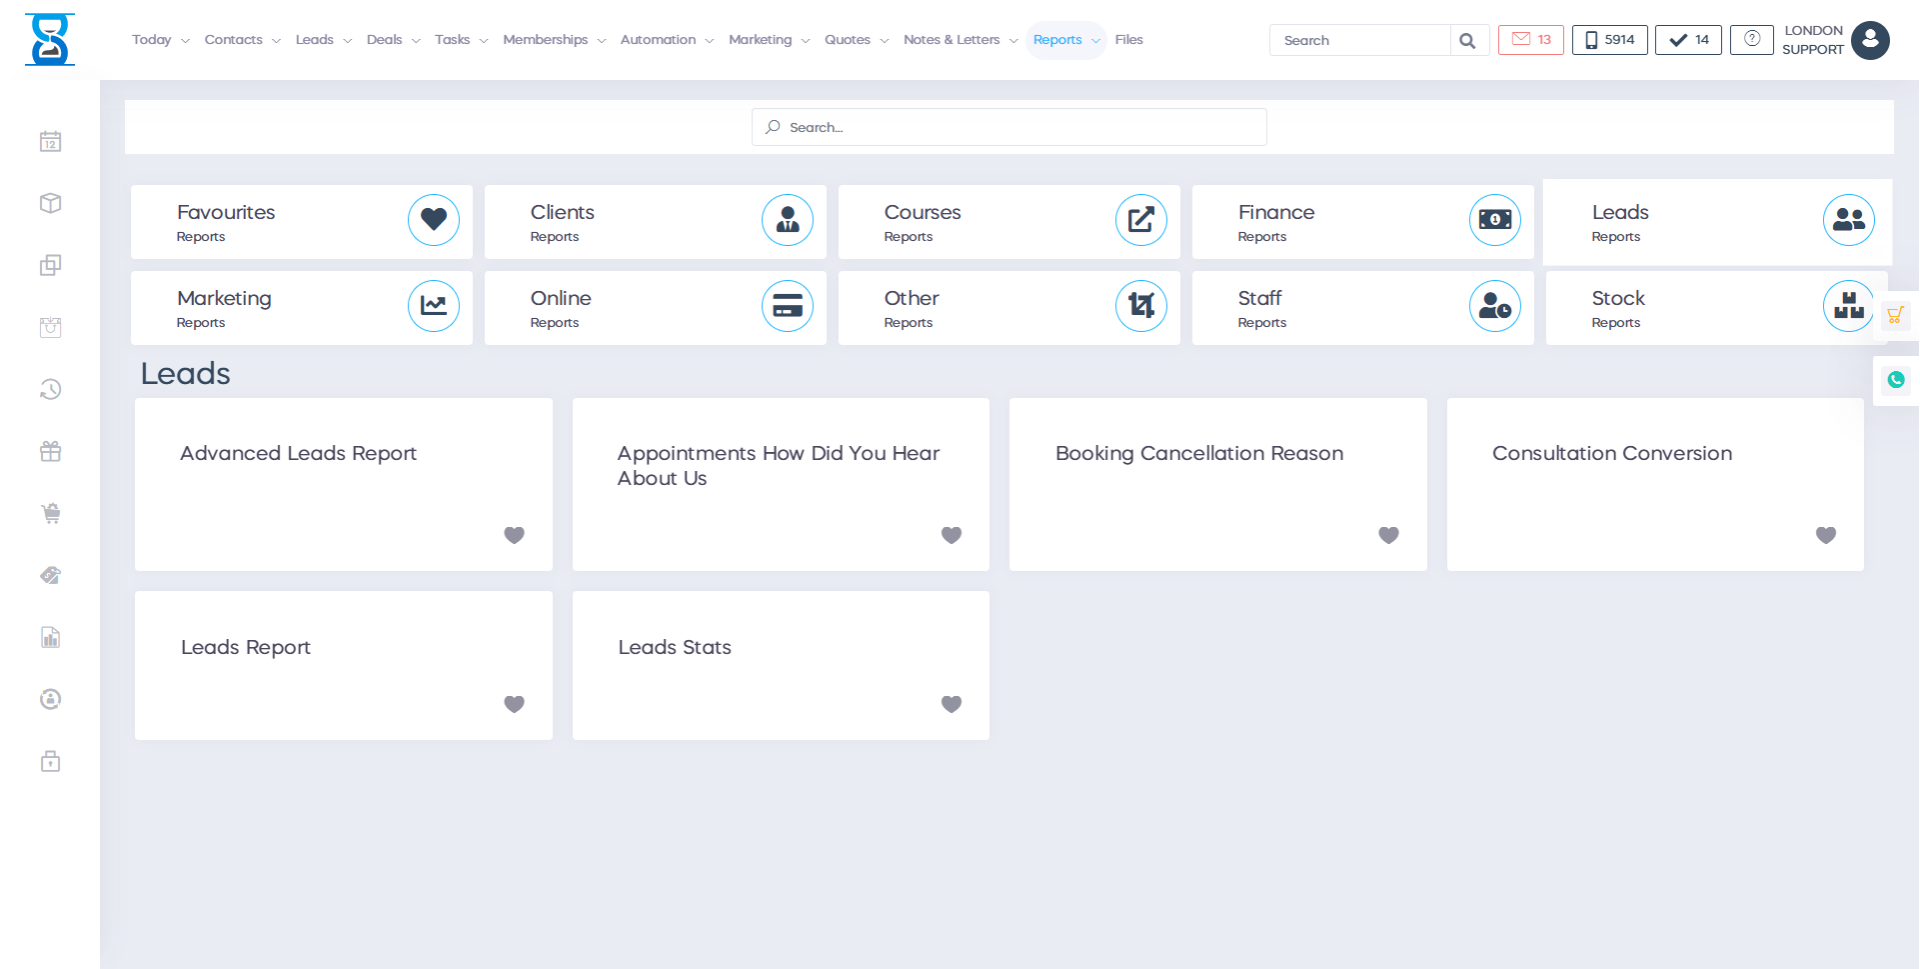Image resolution: width=1920 pixels, height=969 pixels.
Task: Click the calendar icon in the left sidebar
Action: click(50, 142)
